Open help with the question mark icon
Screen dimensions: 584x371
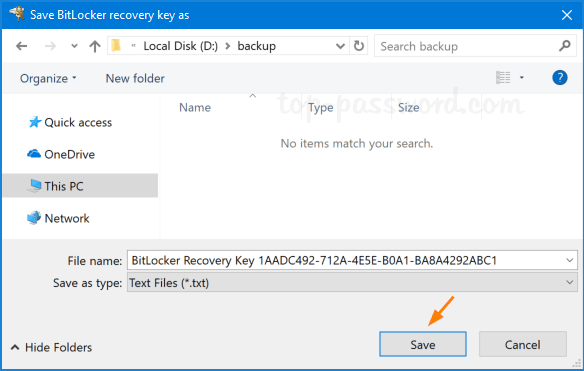(559, 78)
